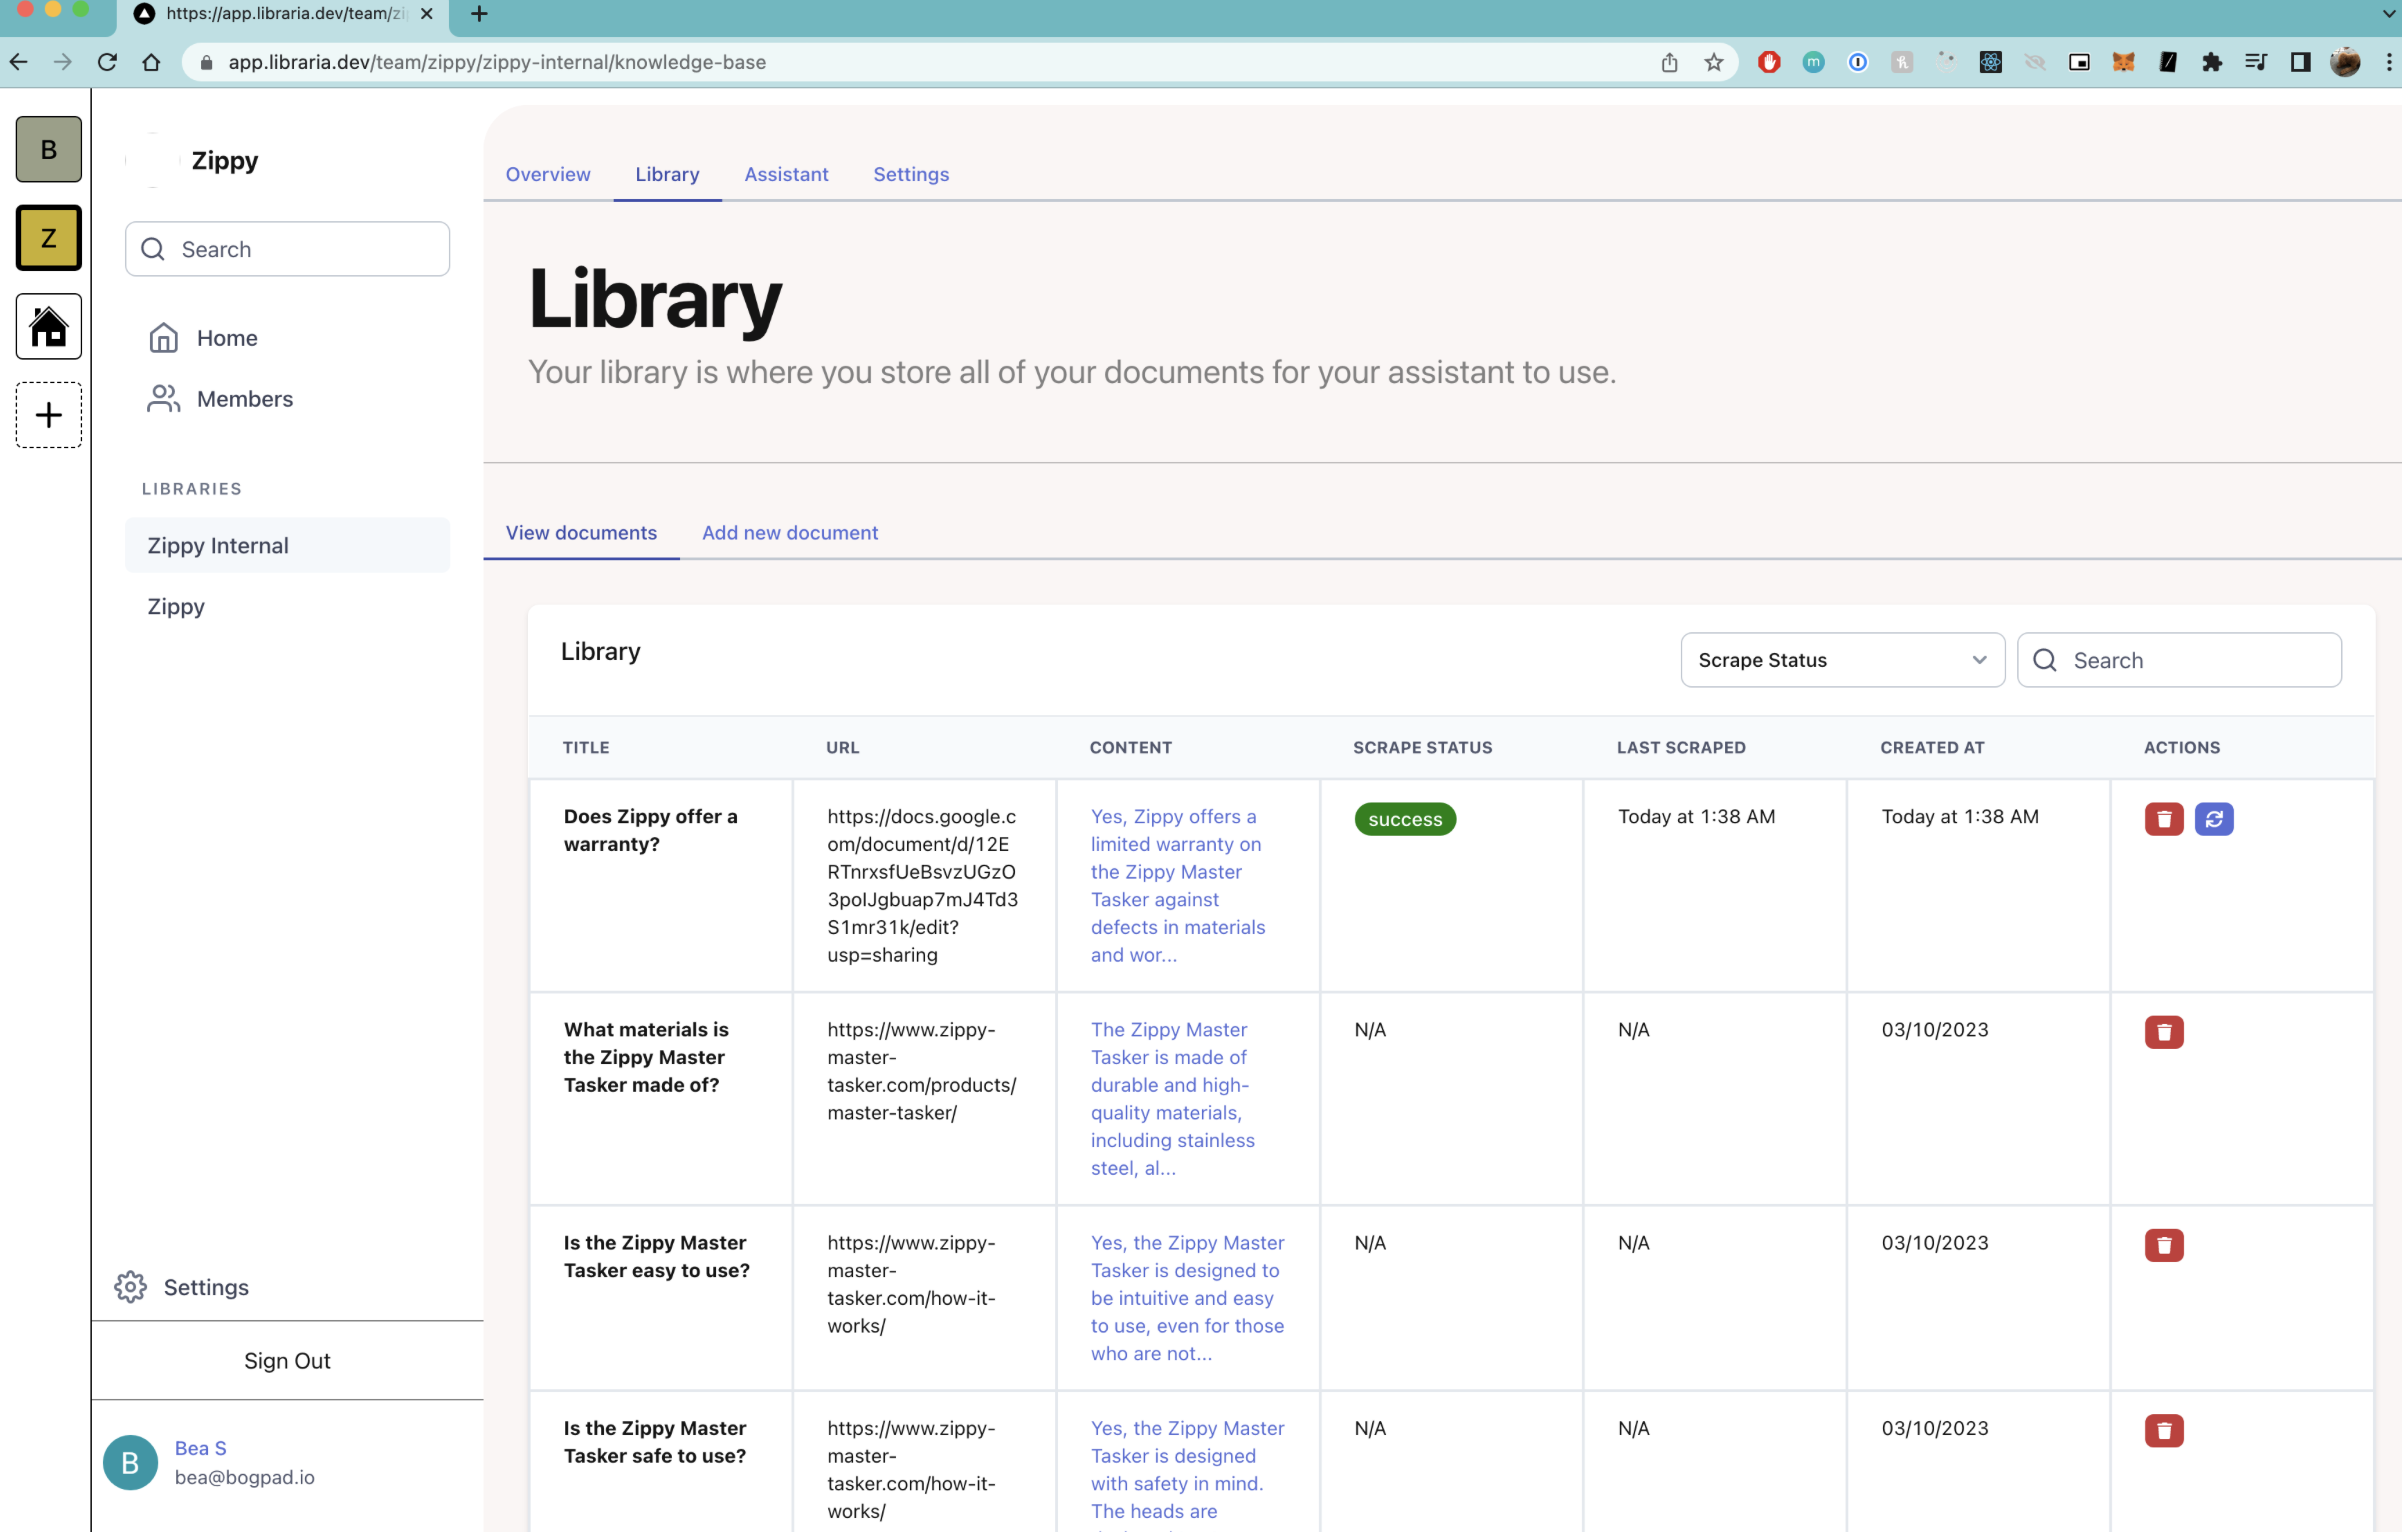Open the Zippy Internal library

pos(287,545)
